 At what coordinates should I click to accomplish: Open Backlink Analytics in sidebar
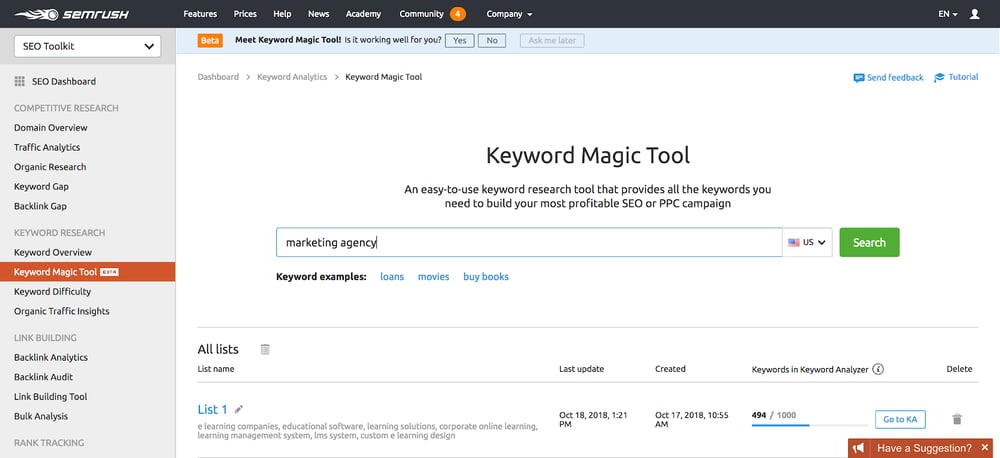pos(51,358)
